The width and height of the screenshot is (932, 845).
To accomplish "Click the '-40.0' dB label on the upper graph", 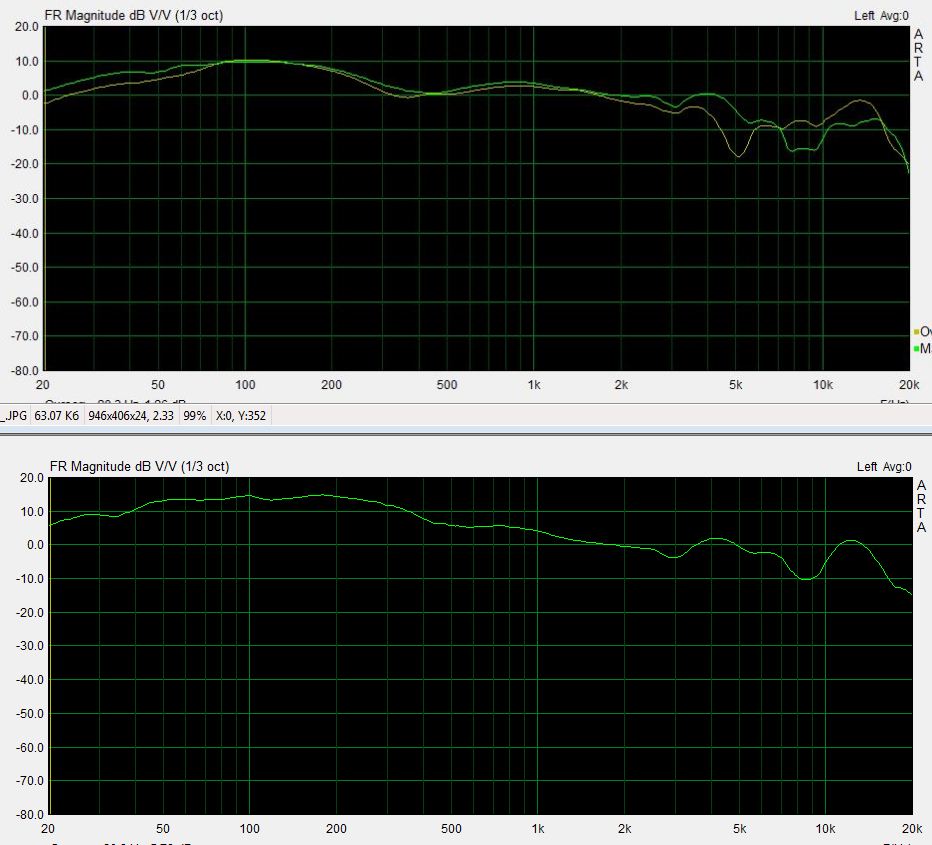I will coord(25,233).
